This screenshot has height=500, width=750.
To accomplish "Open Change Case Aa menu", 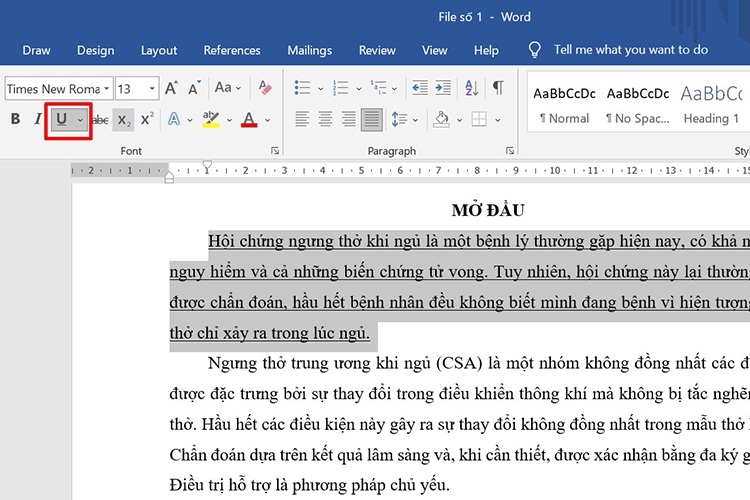I will tap(228, 88).
